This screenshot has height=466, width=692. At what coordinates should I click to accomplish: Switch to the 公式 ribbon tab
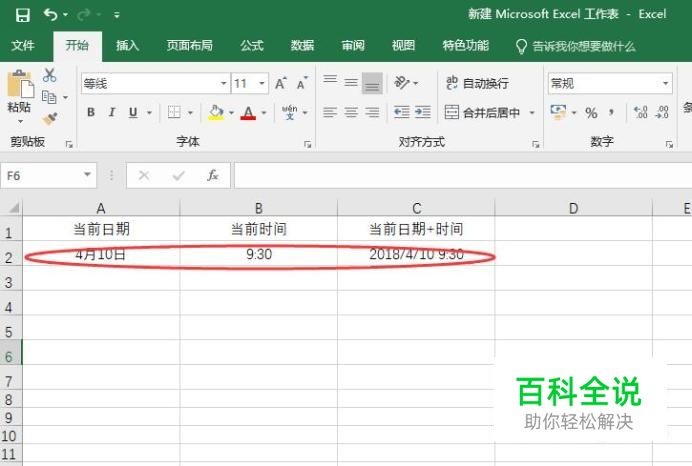[x=252, y=45]
